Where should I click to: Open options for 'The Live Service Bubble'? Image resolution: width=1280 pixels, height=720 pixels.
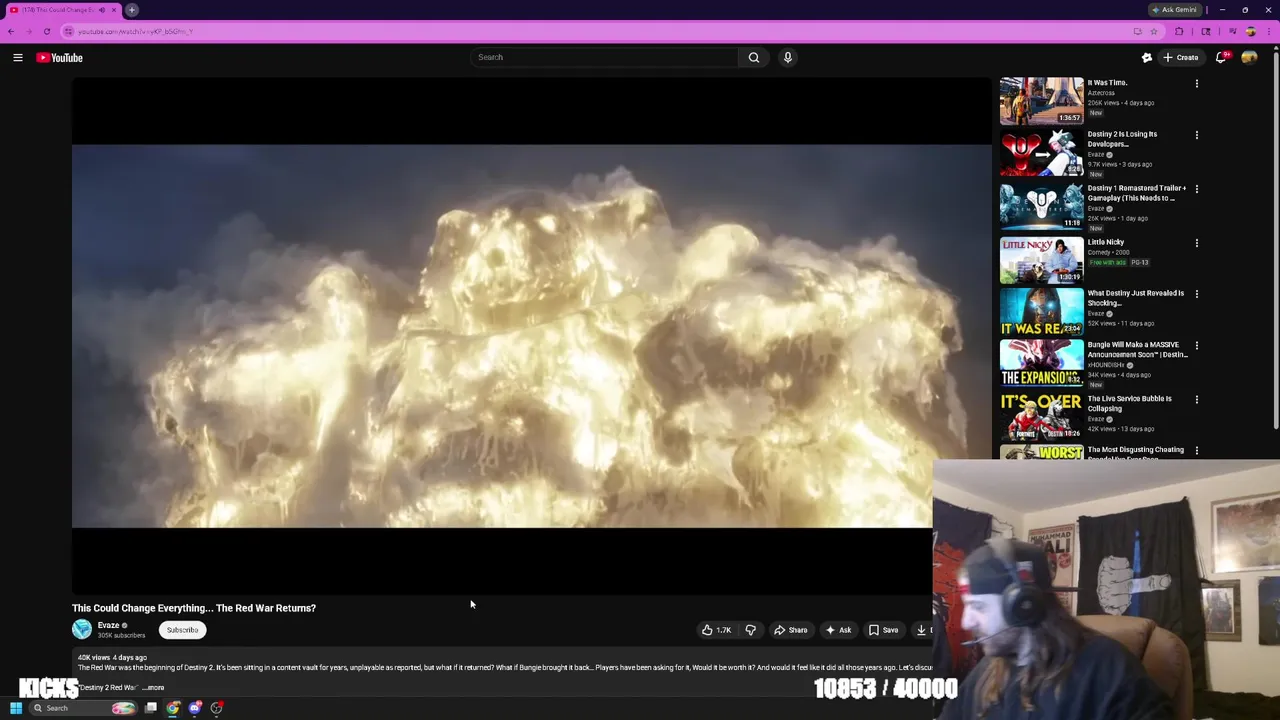click(1197, 400)
